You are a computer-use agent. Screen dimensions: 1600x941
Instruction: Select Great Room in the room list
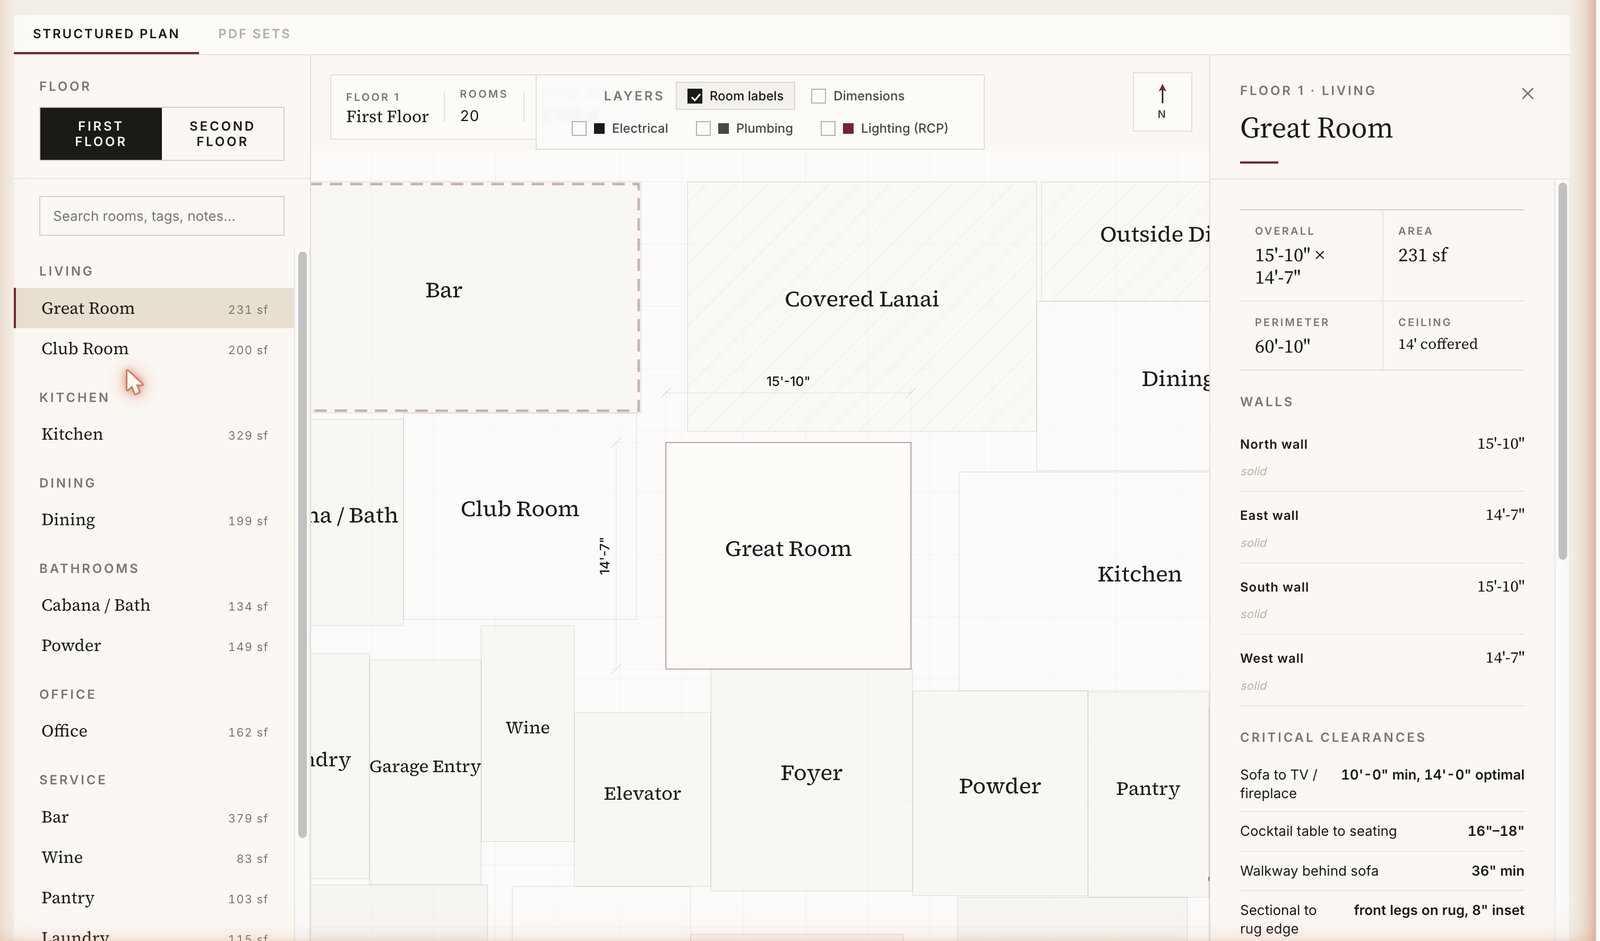(x=154, y=308)
